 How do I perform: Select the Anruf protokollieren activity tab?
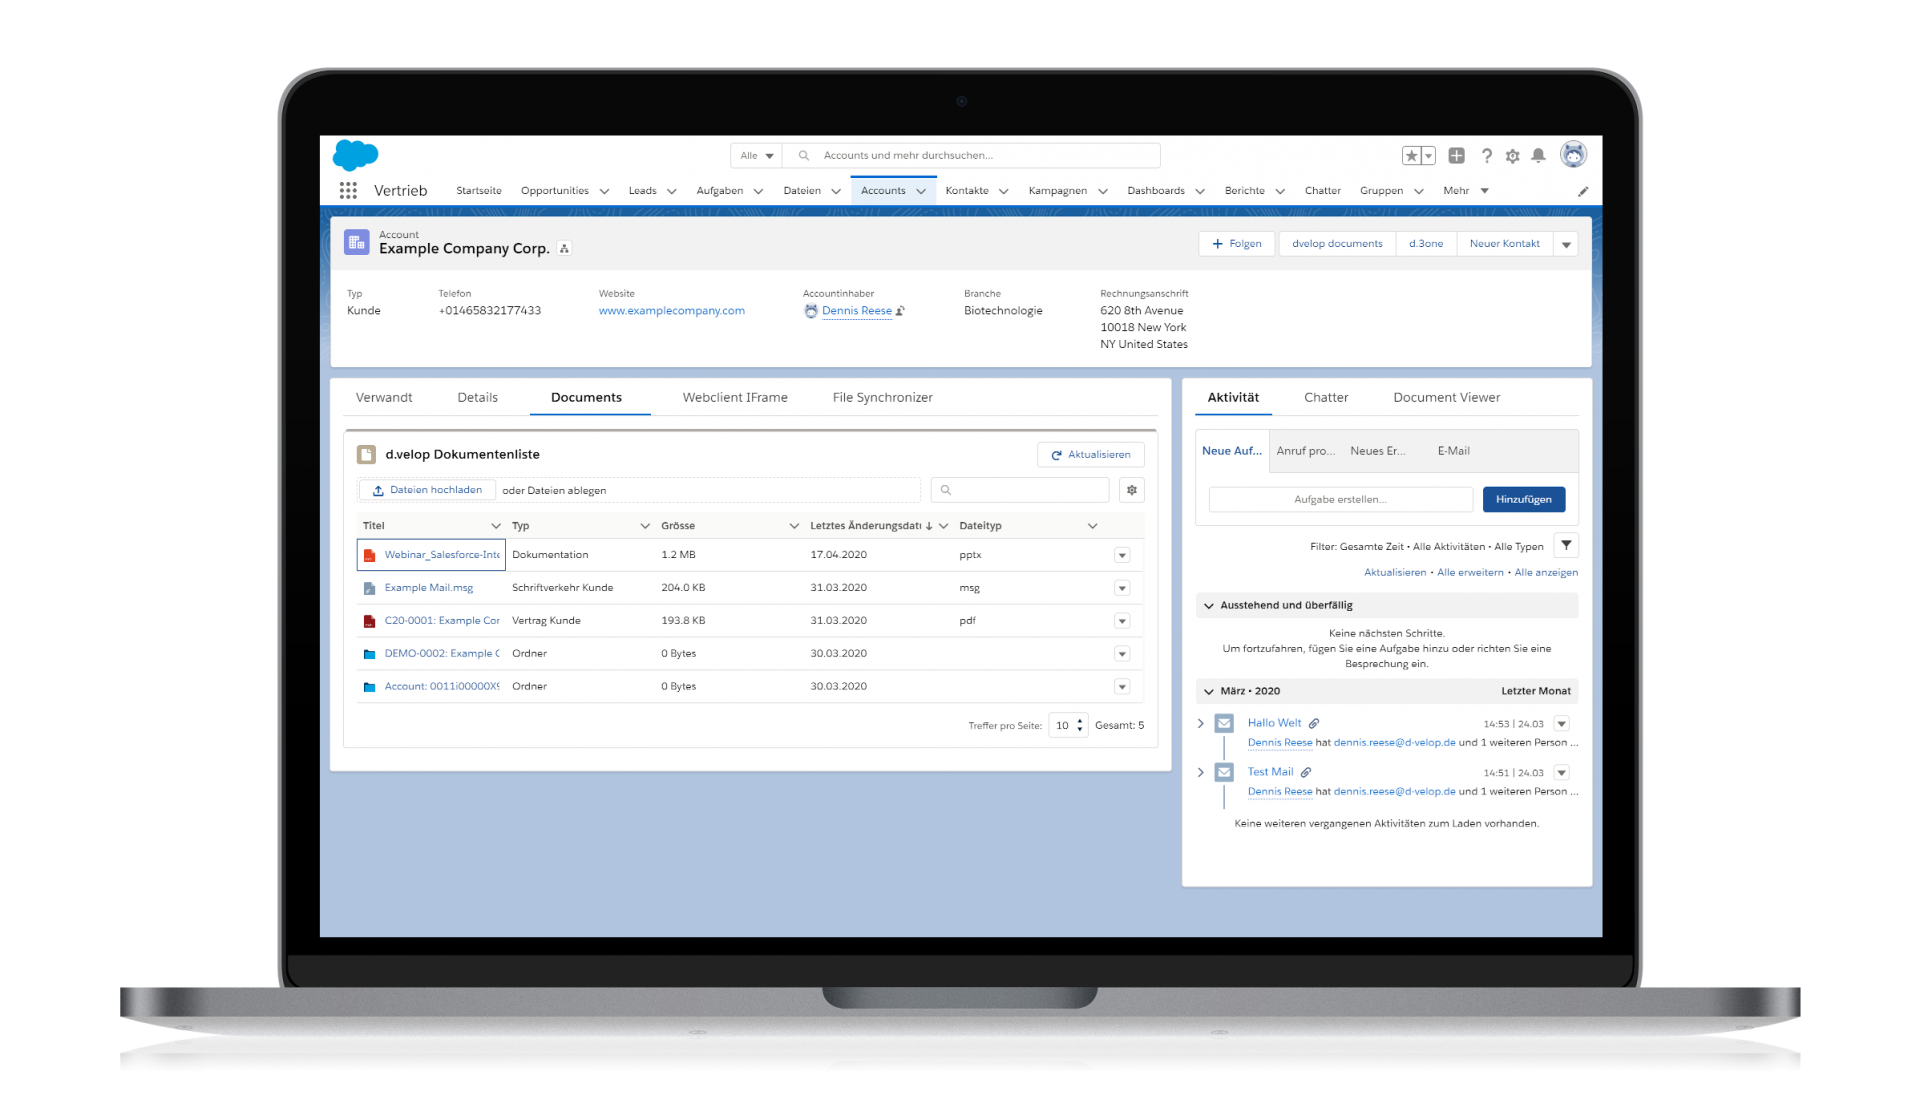click(1305, 451)
